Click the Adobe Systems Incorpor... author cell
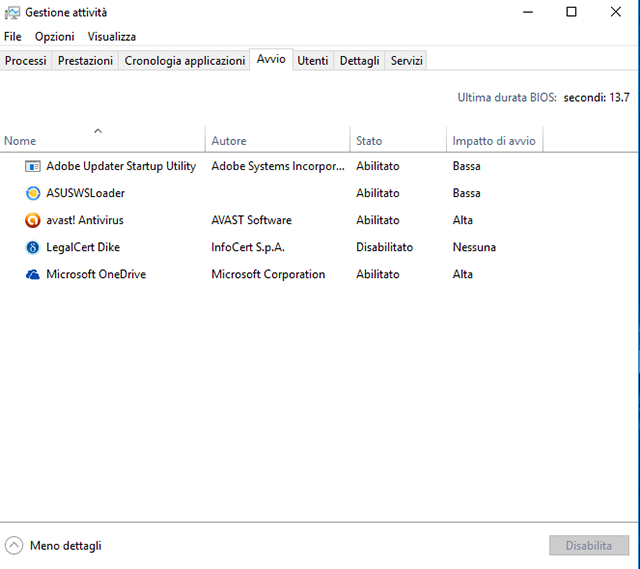The image size is (640, 569). click(278, 166)
